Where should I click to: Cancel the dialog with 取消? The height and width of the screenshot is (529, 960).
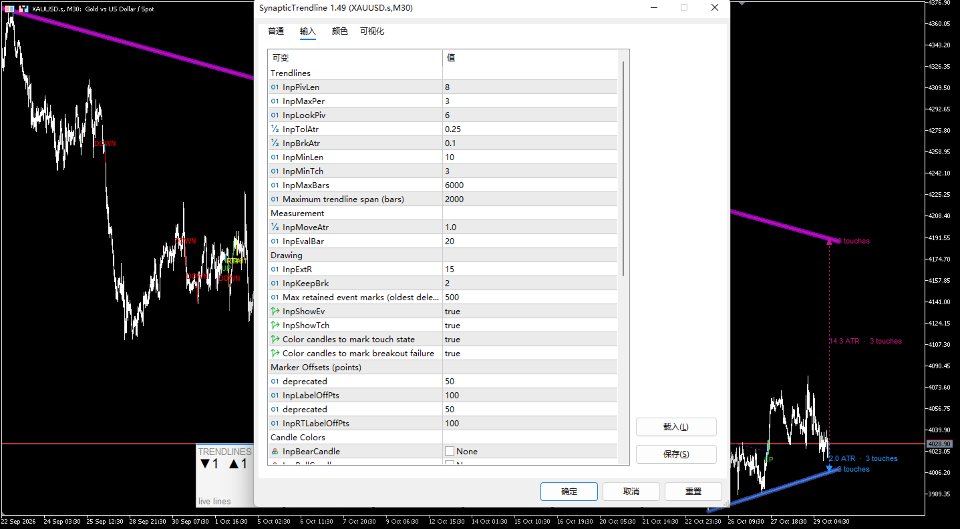point(631,491)
